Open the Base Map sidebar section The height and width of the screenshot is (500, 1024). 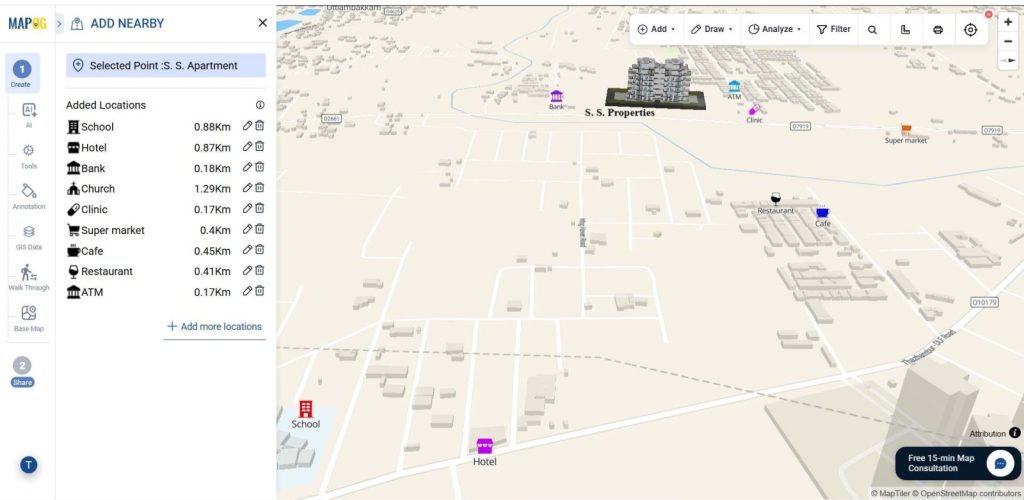tap(29, 319)
